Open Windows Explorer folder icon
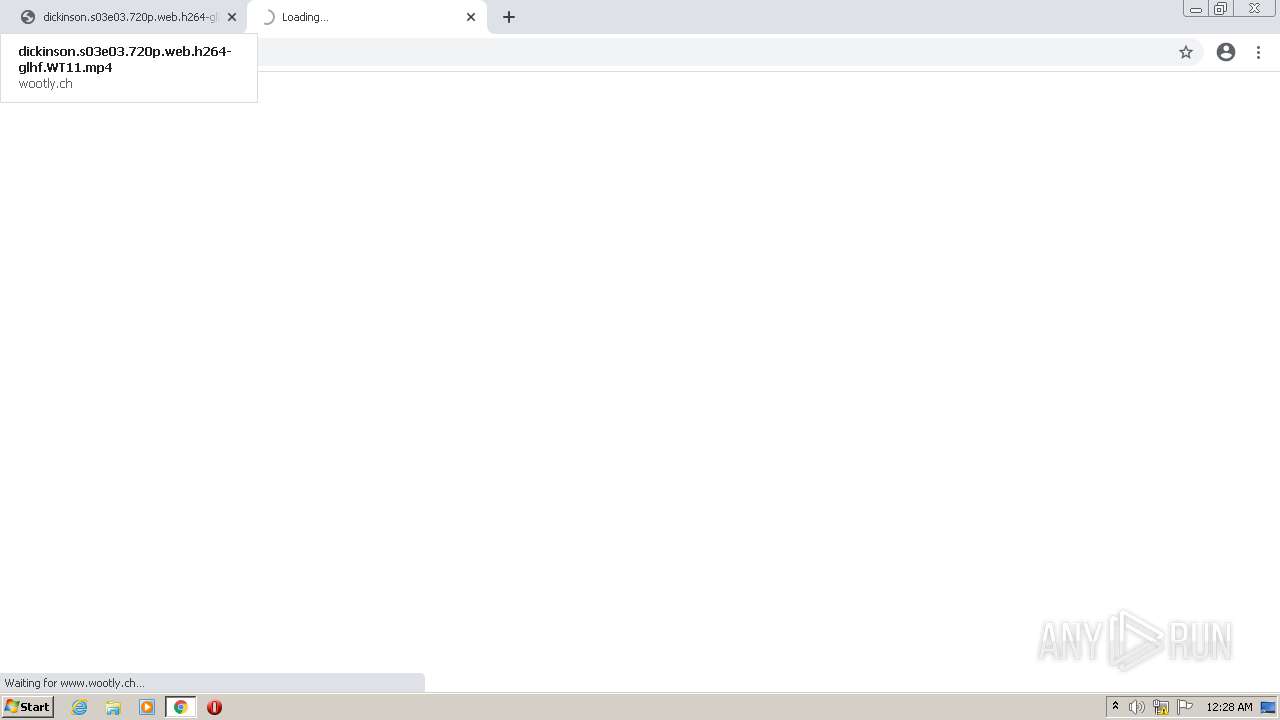The image size is (1280, 720). coord(113,707)
